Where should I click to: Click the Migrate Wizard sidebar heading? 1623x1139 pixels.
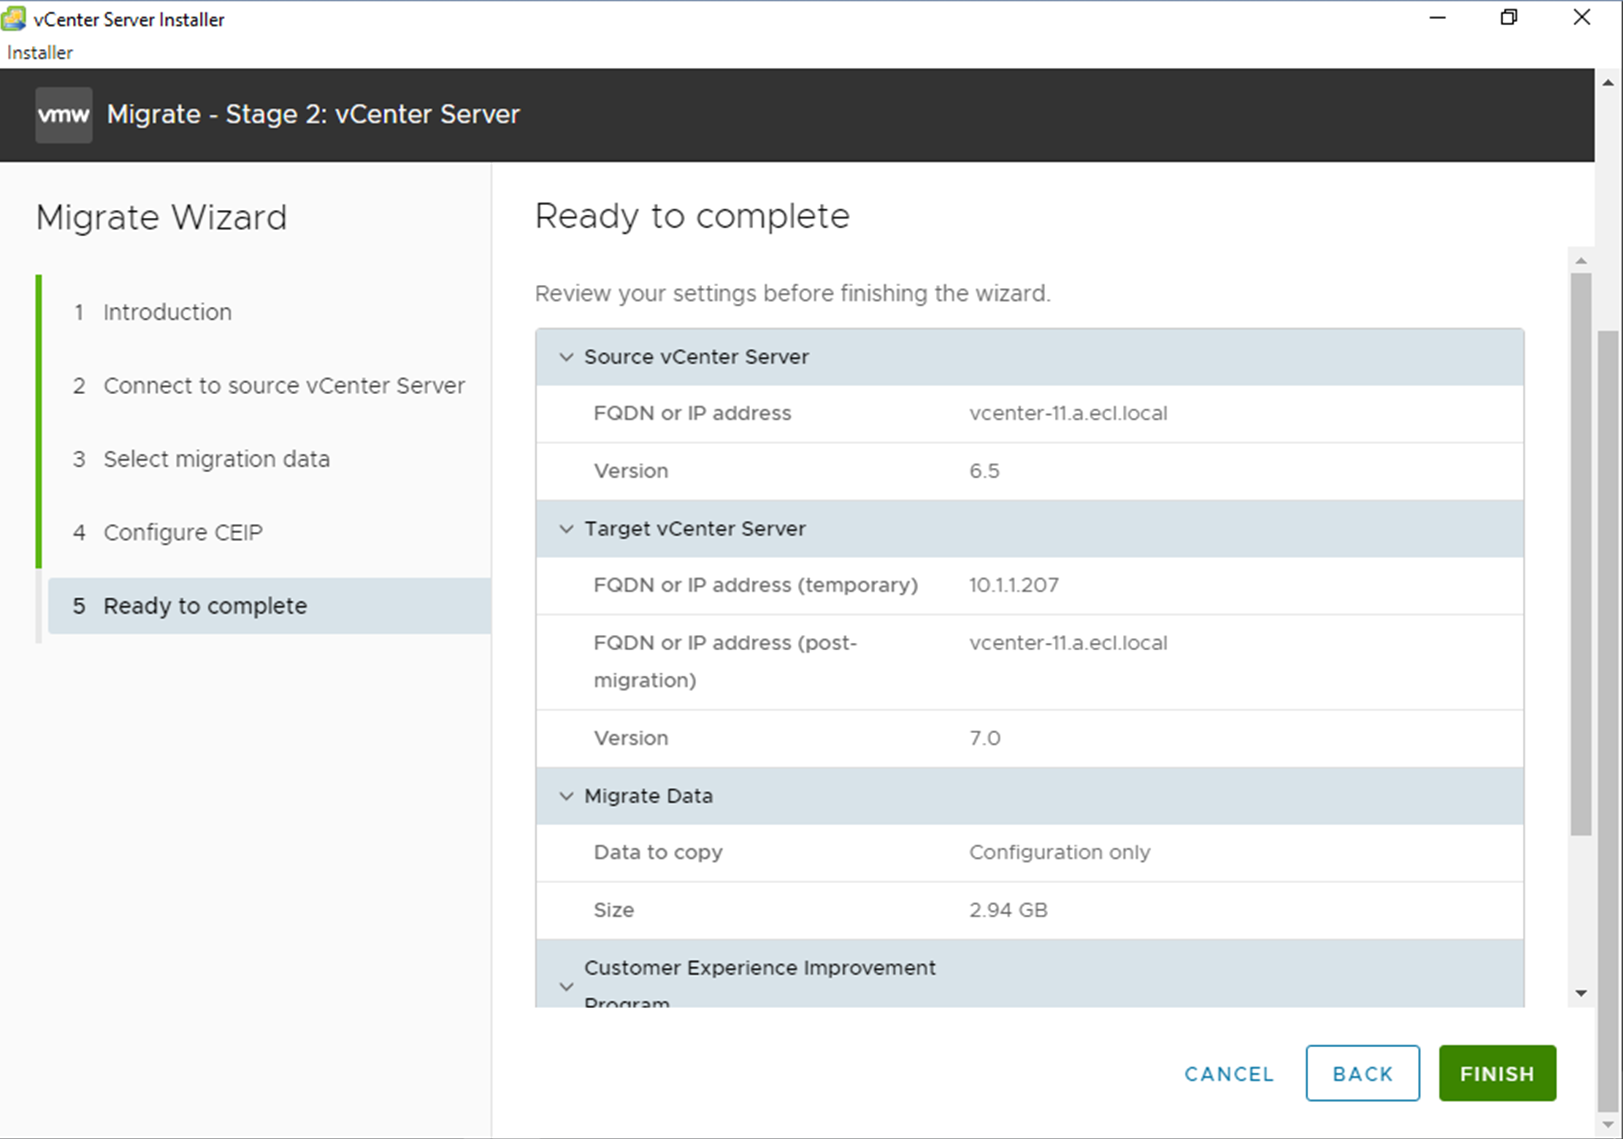tap(162, 218)
